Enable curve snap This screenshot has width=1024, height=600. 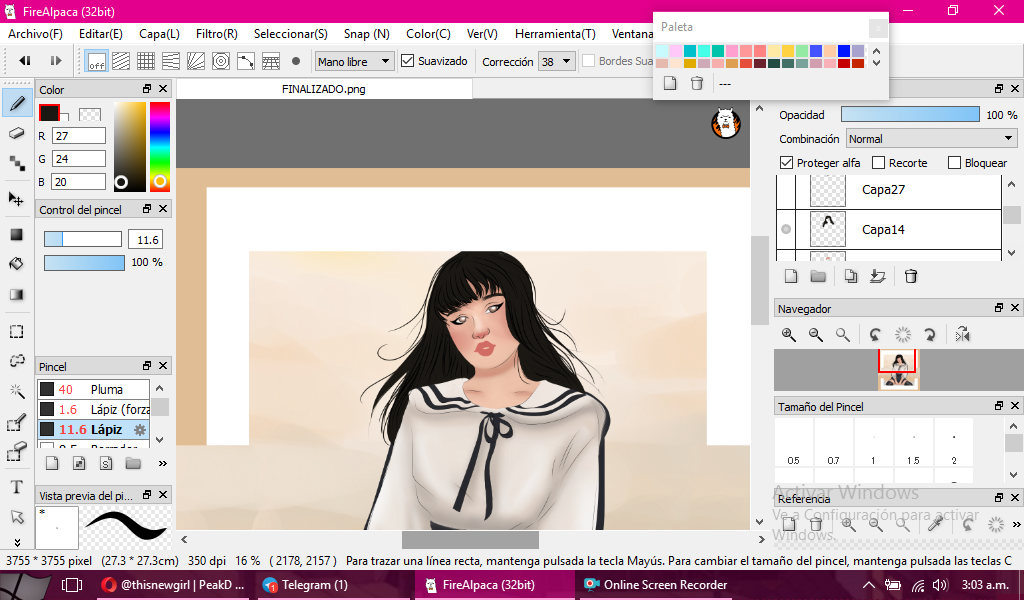coord(246,61)
